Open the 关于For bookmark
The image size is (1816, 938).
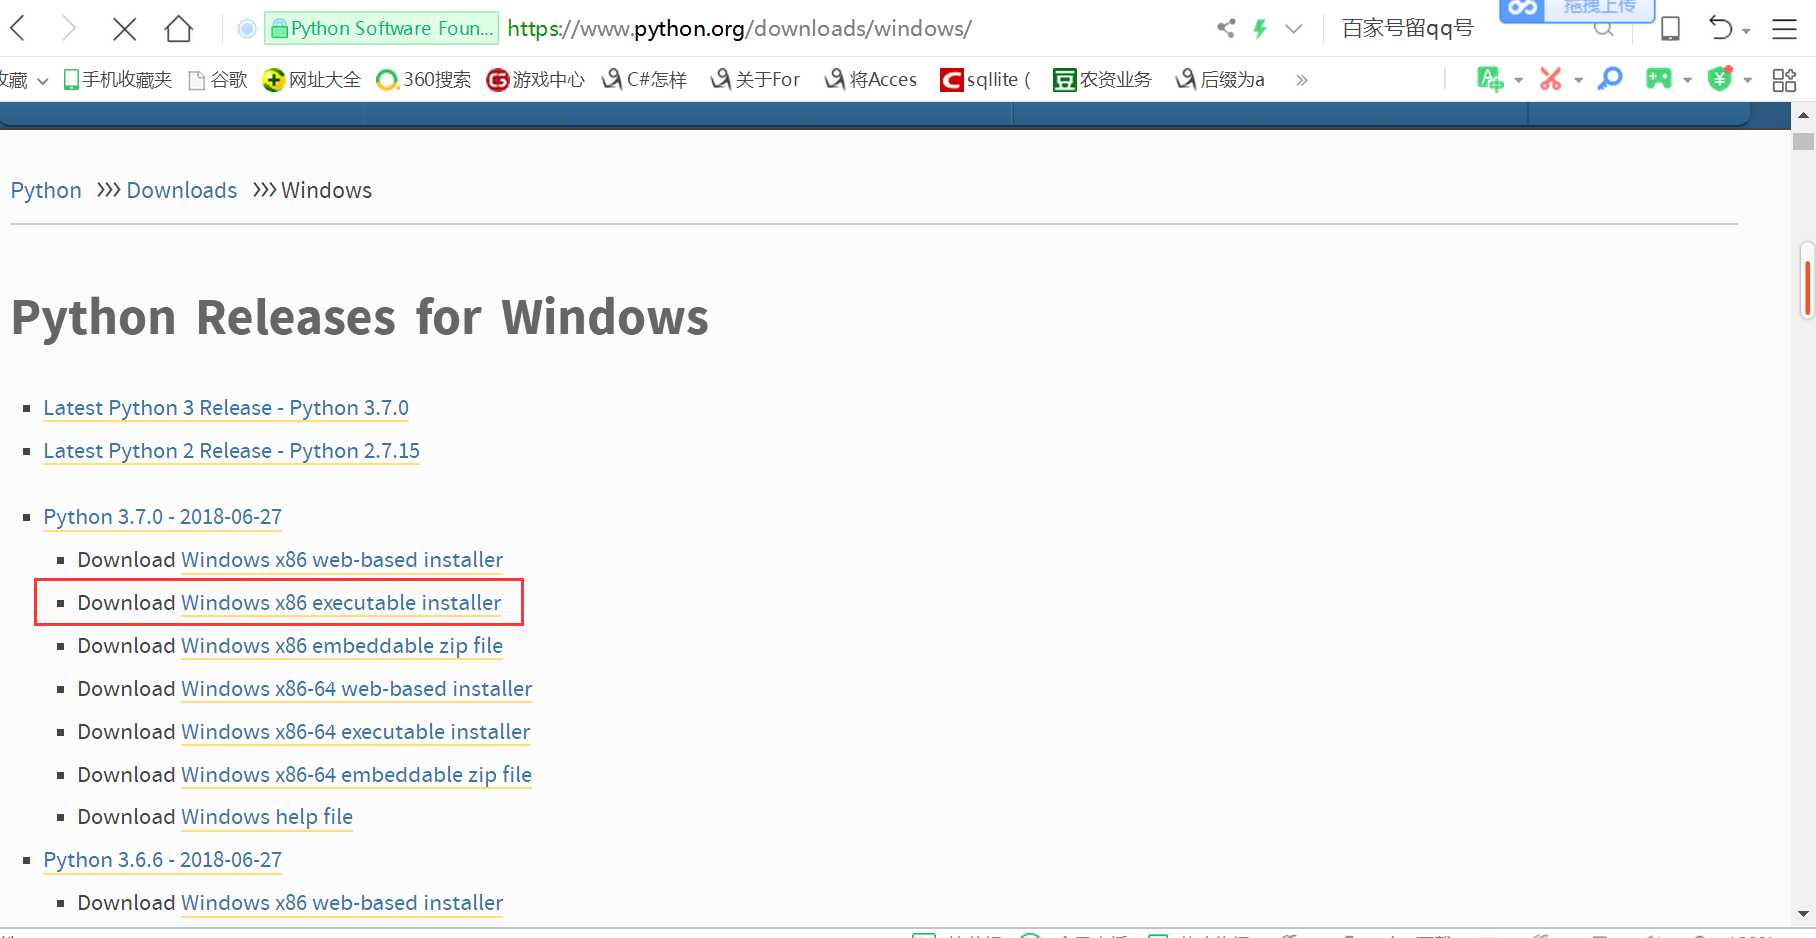755,79
